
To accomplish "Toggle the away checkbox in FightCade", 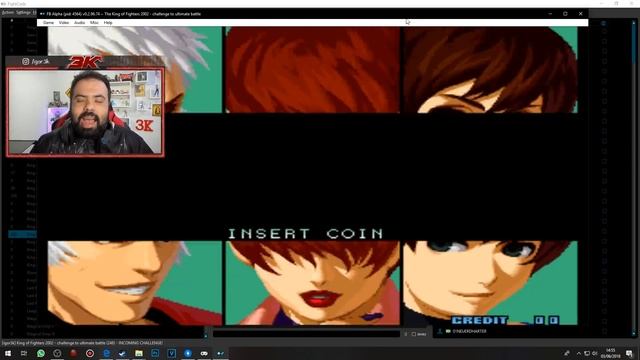I will [x=413, y=334].
